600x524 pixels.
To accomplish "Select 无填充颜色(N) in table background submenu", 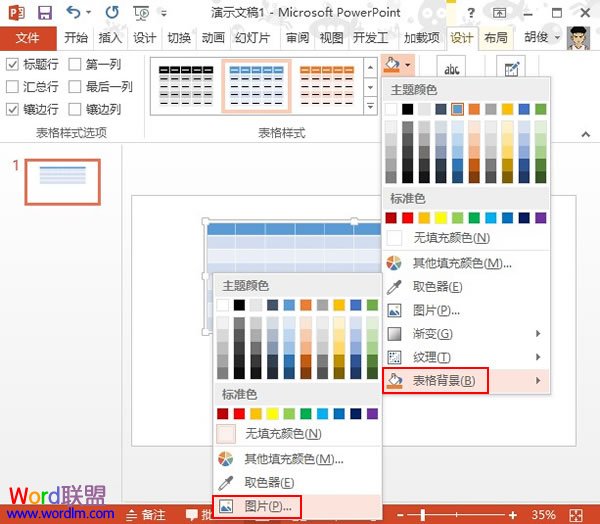I will 297,434.
